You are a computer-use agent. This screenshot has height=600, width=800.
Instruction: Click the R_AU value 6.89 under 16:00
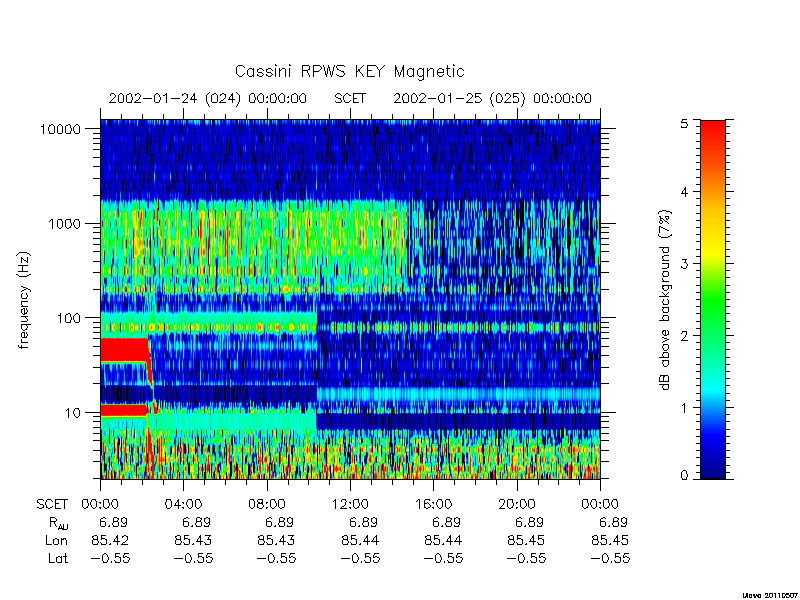pos(446,522)
